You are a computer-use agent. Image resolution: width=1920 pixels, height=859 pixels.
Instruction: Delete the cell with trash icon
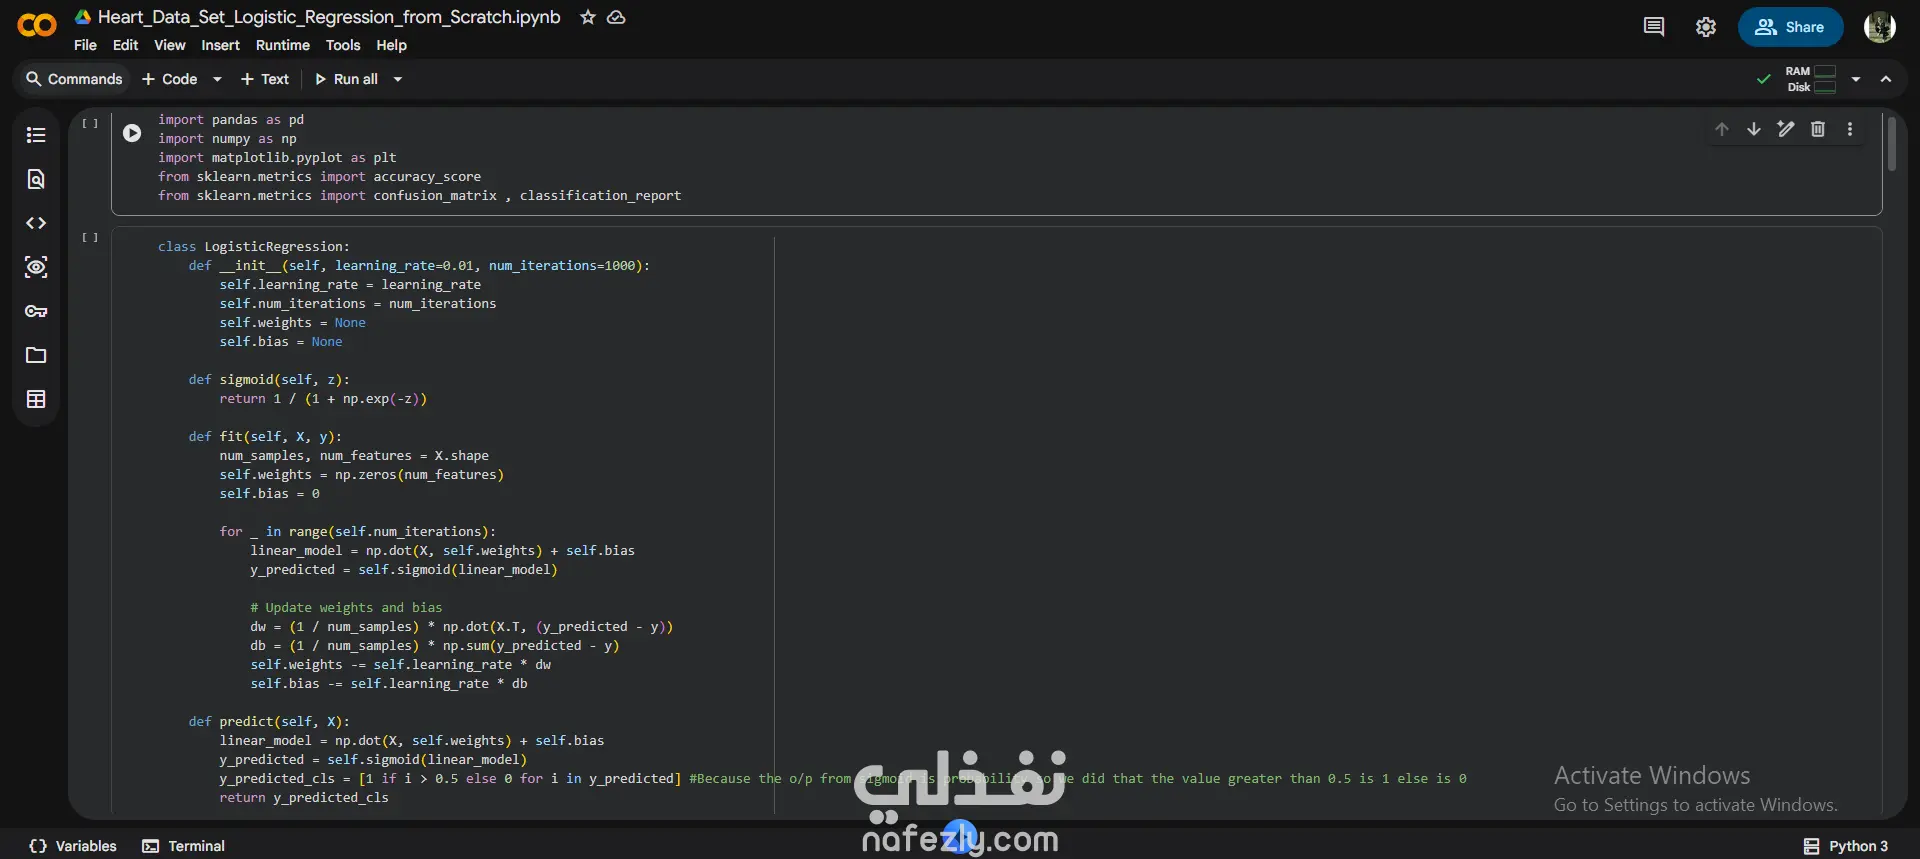1818,129
